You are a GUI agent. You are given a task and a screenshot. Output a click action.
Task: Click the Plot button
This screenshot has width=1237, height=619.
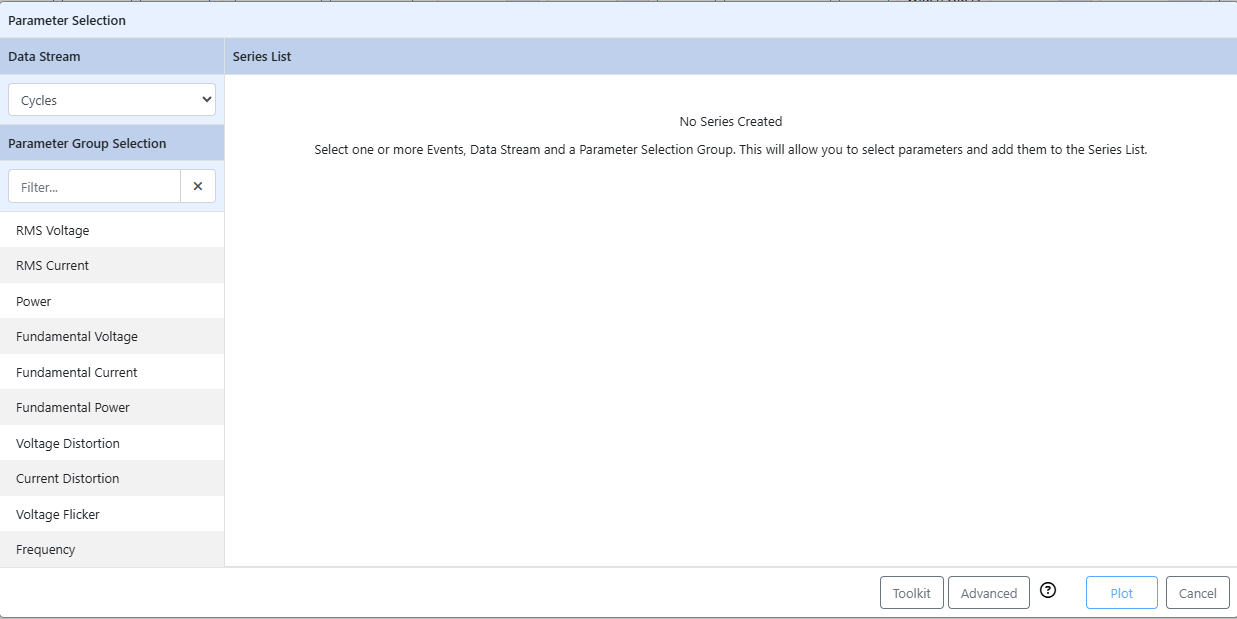[x=1122, y=593]
